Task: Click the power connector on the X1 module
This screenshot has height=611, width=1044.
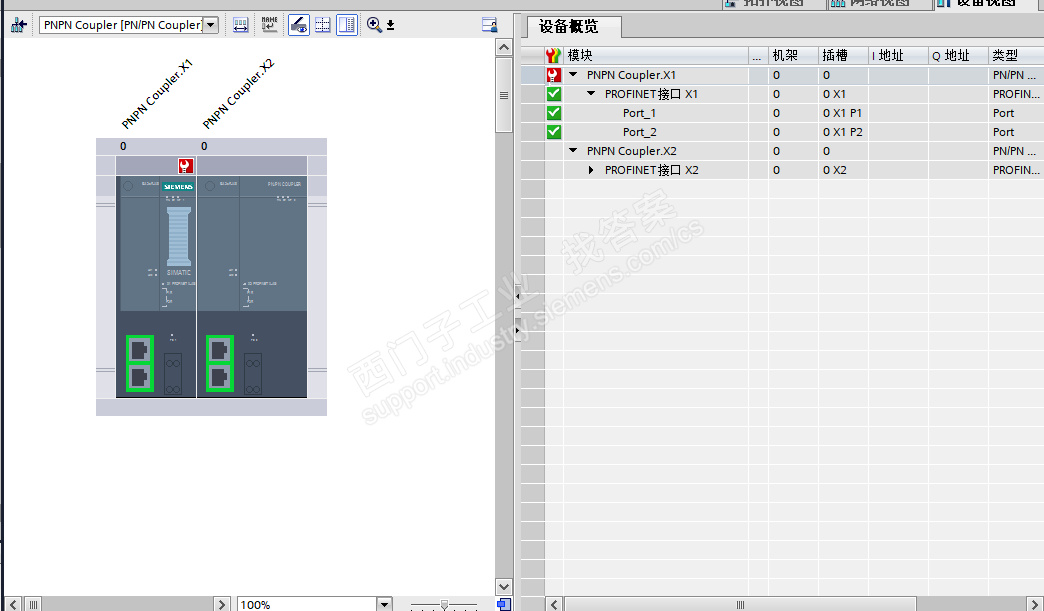Action: click(173, 373)
